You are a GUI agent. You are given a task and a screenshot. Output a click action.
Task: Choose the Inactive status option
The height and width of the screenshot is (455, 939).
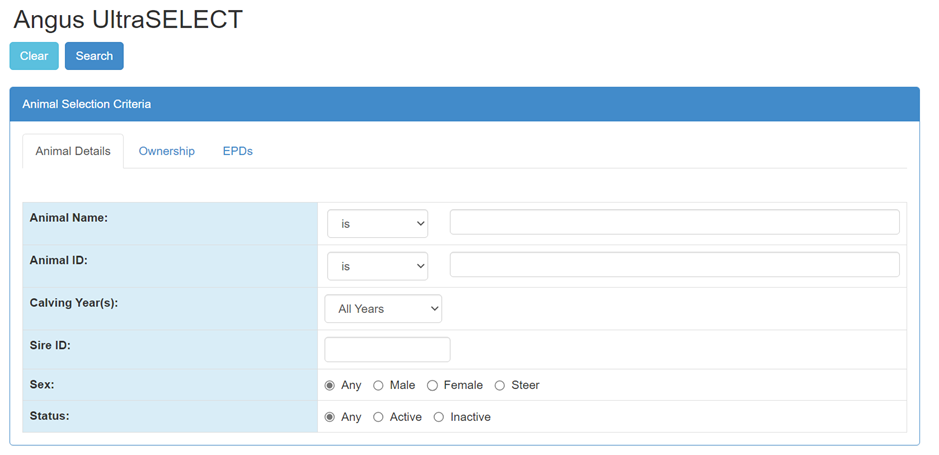pyautogui.click(x=438, y=417)
